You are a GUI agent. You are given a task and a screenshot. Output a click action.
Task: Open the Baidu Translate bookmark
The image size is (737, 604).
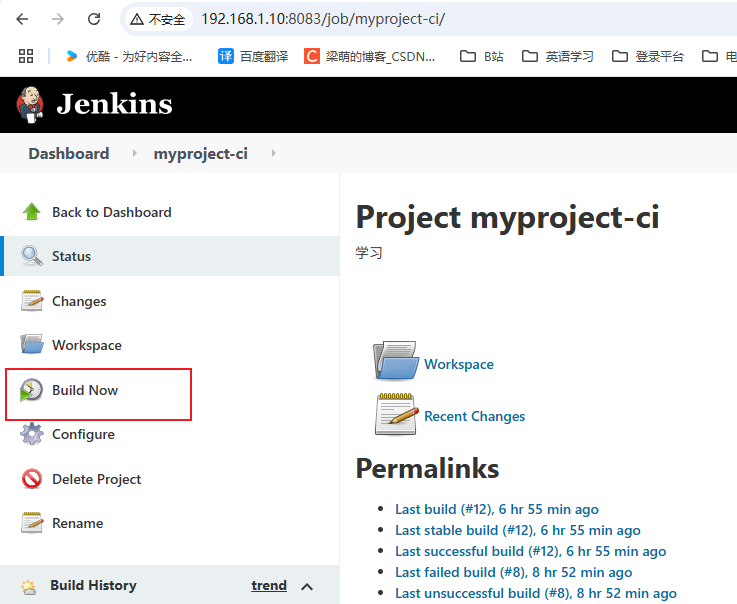pos(253,56)
